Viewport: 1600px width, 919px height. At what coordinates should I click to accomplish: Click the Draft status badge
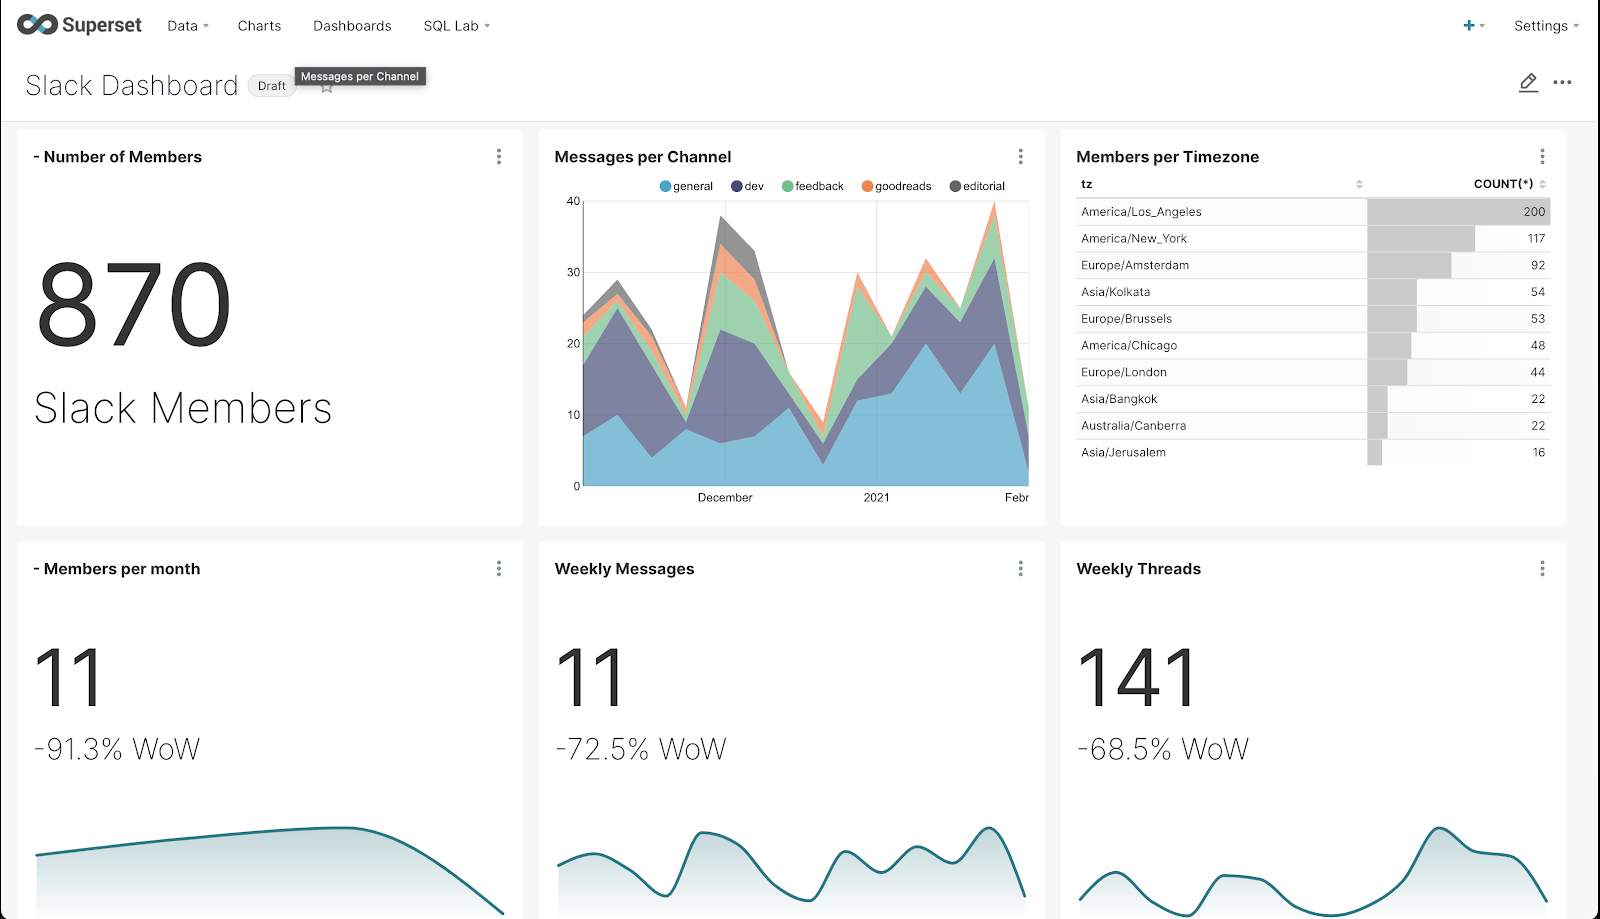271,86
